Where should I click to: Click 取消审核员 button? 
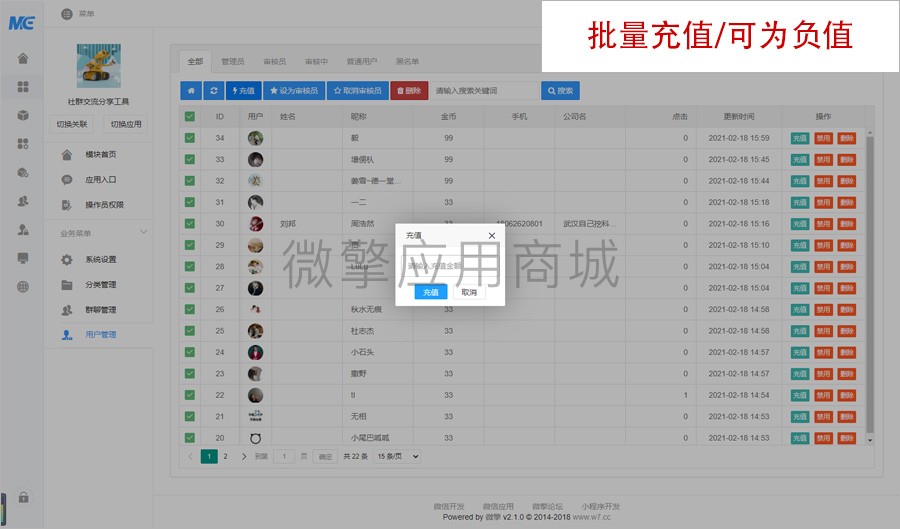point(358,91)
